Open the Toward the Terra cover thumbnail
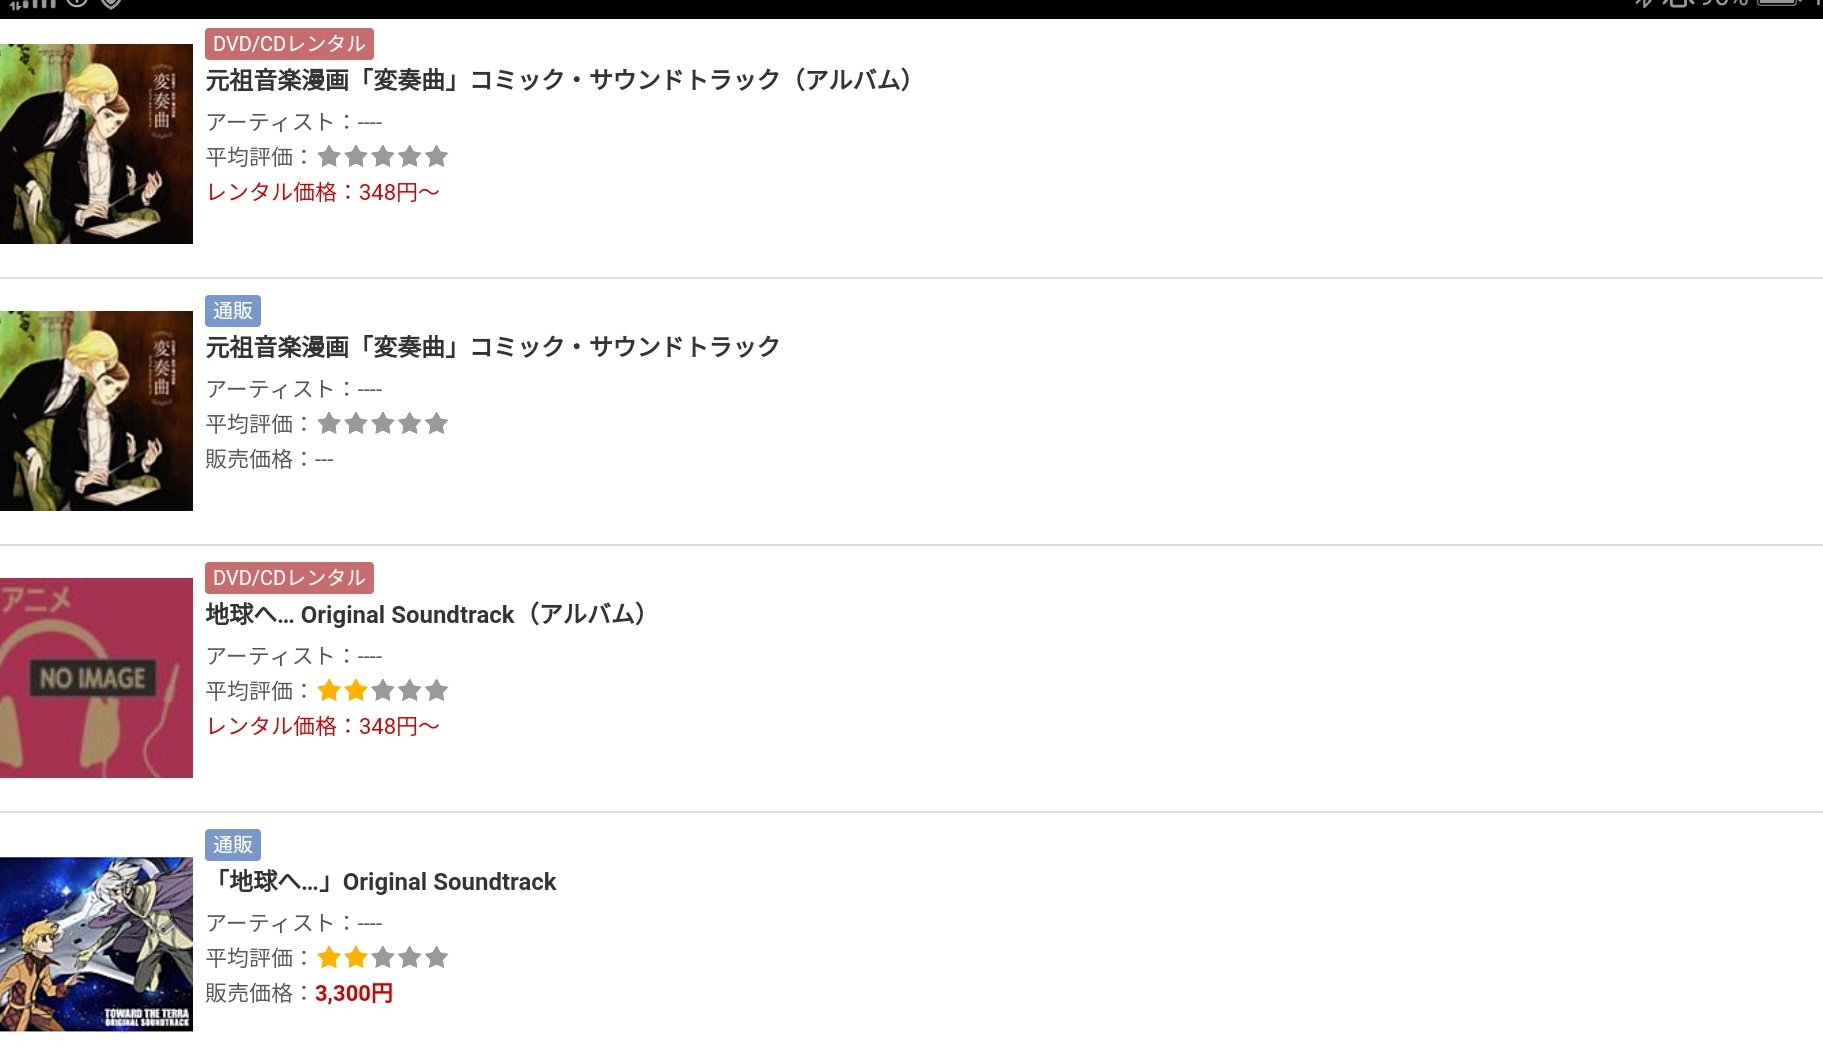This screenshot has width=1823, height=1053. (96, 944)
